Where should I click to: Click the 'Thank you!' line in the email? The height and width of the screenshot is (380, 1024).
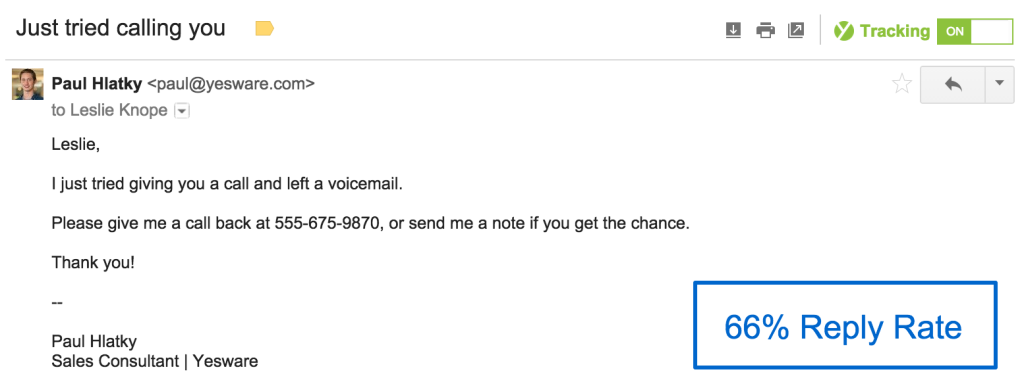(x=93, y=264)
